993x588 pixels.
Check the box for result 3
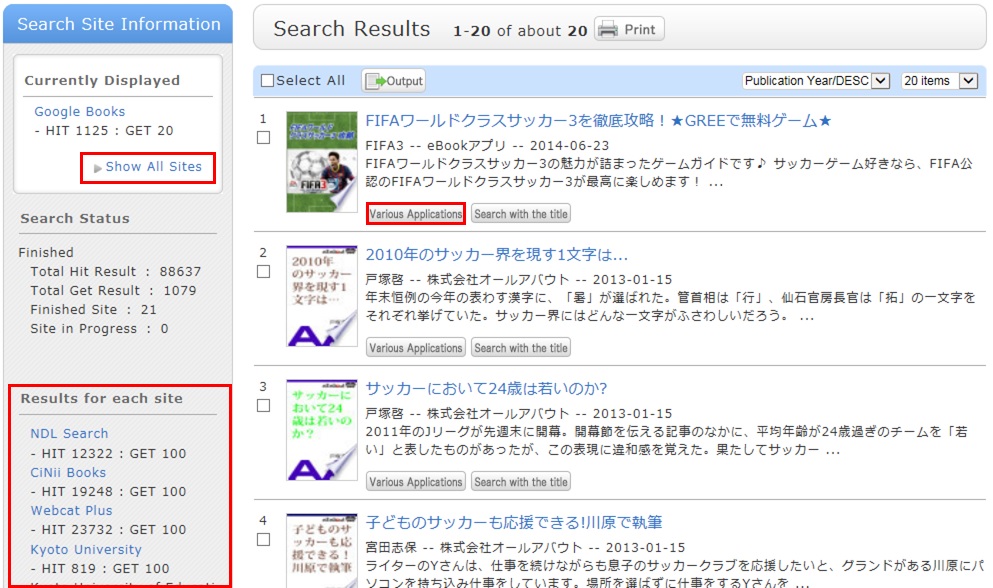point(264,406)
